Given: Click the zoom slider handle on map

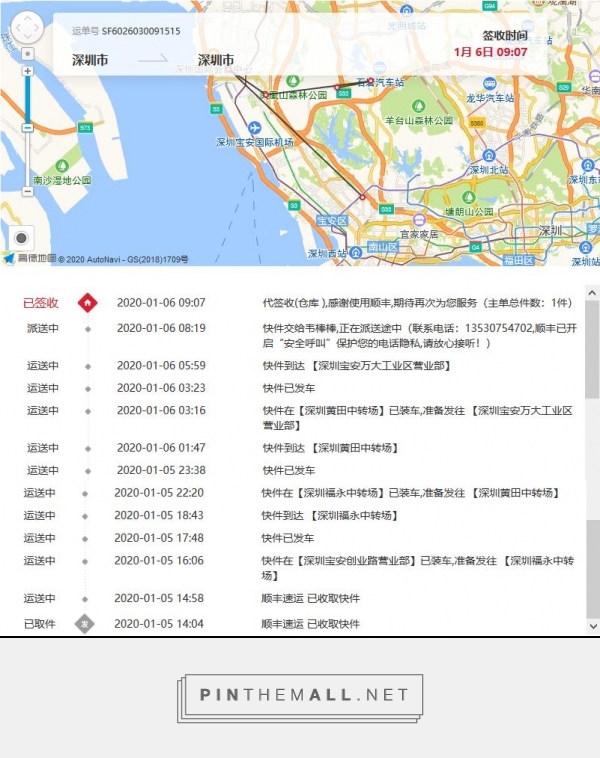Looking at the screenshot, I should tap(27, 127).
